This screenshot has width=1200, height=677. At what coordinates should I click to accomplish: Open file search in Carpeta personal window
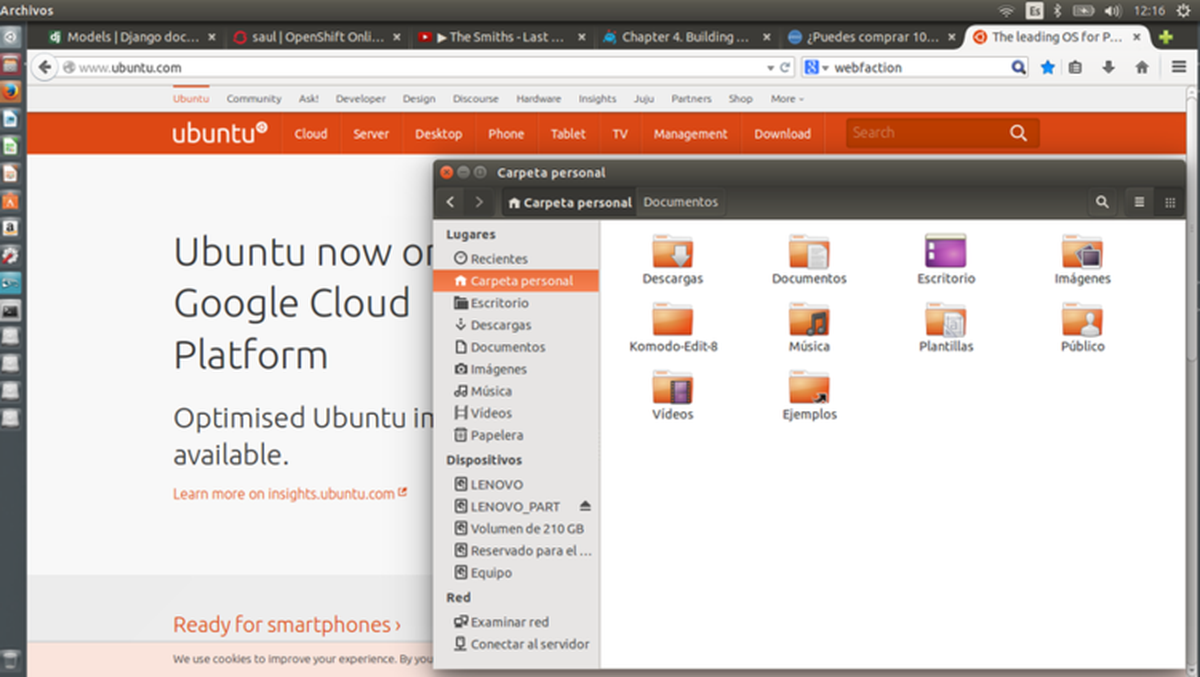[1102, 202]
